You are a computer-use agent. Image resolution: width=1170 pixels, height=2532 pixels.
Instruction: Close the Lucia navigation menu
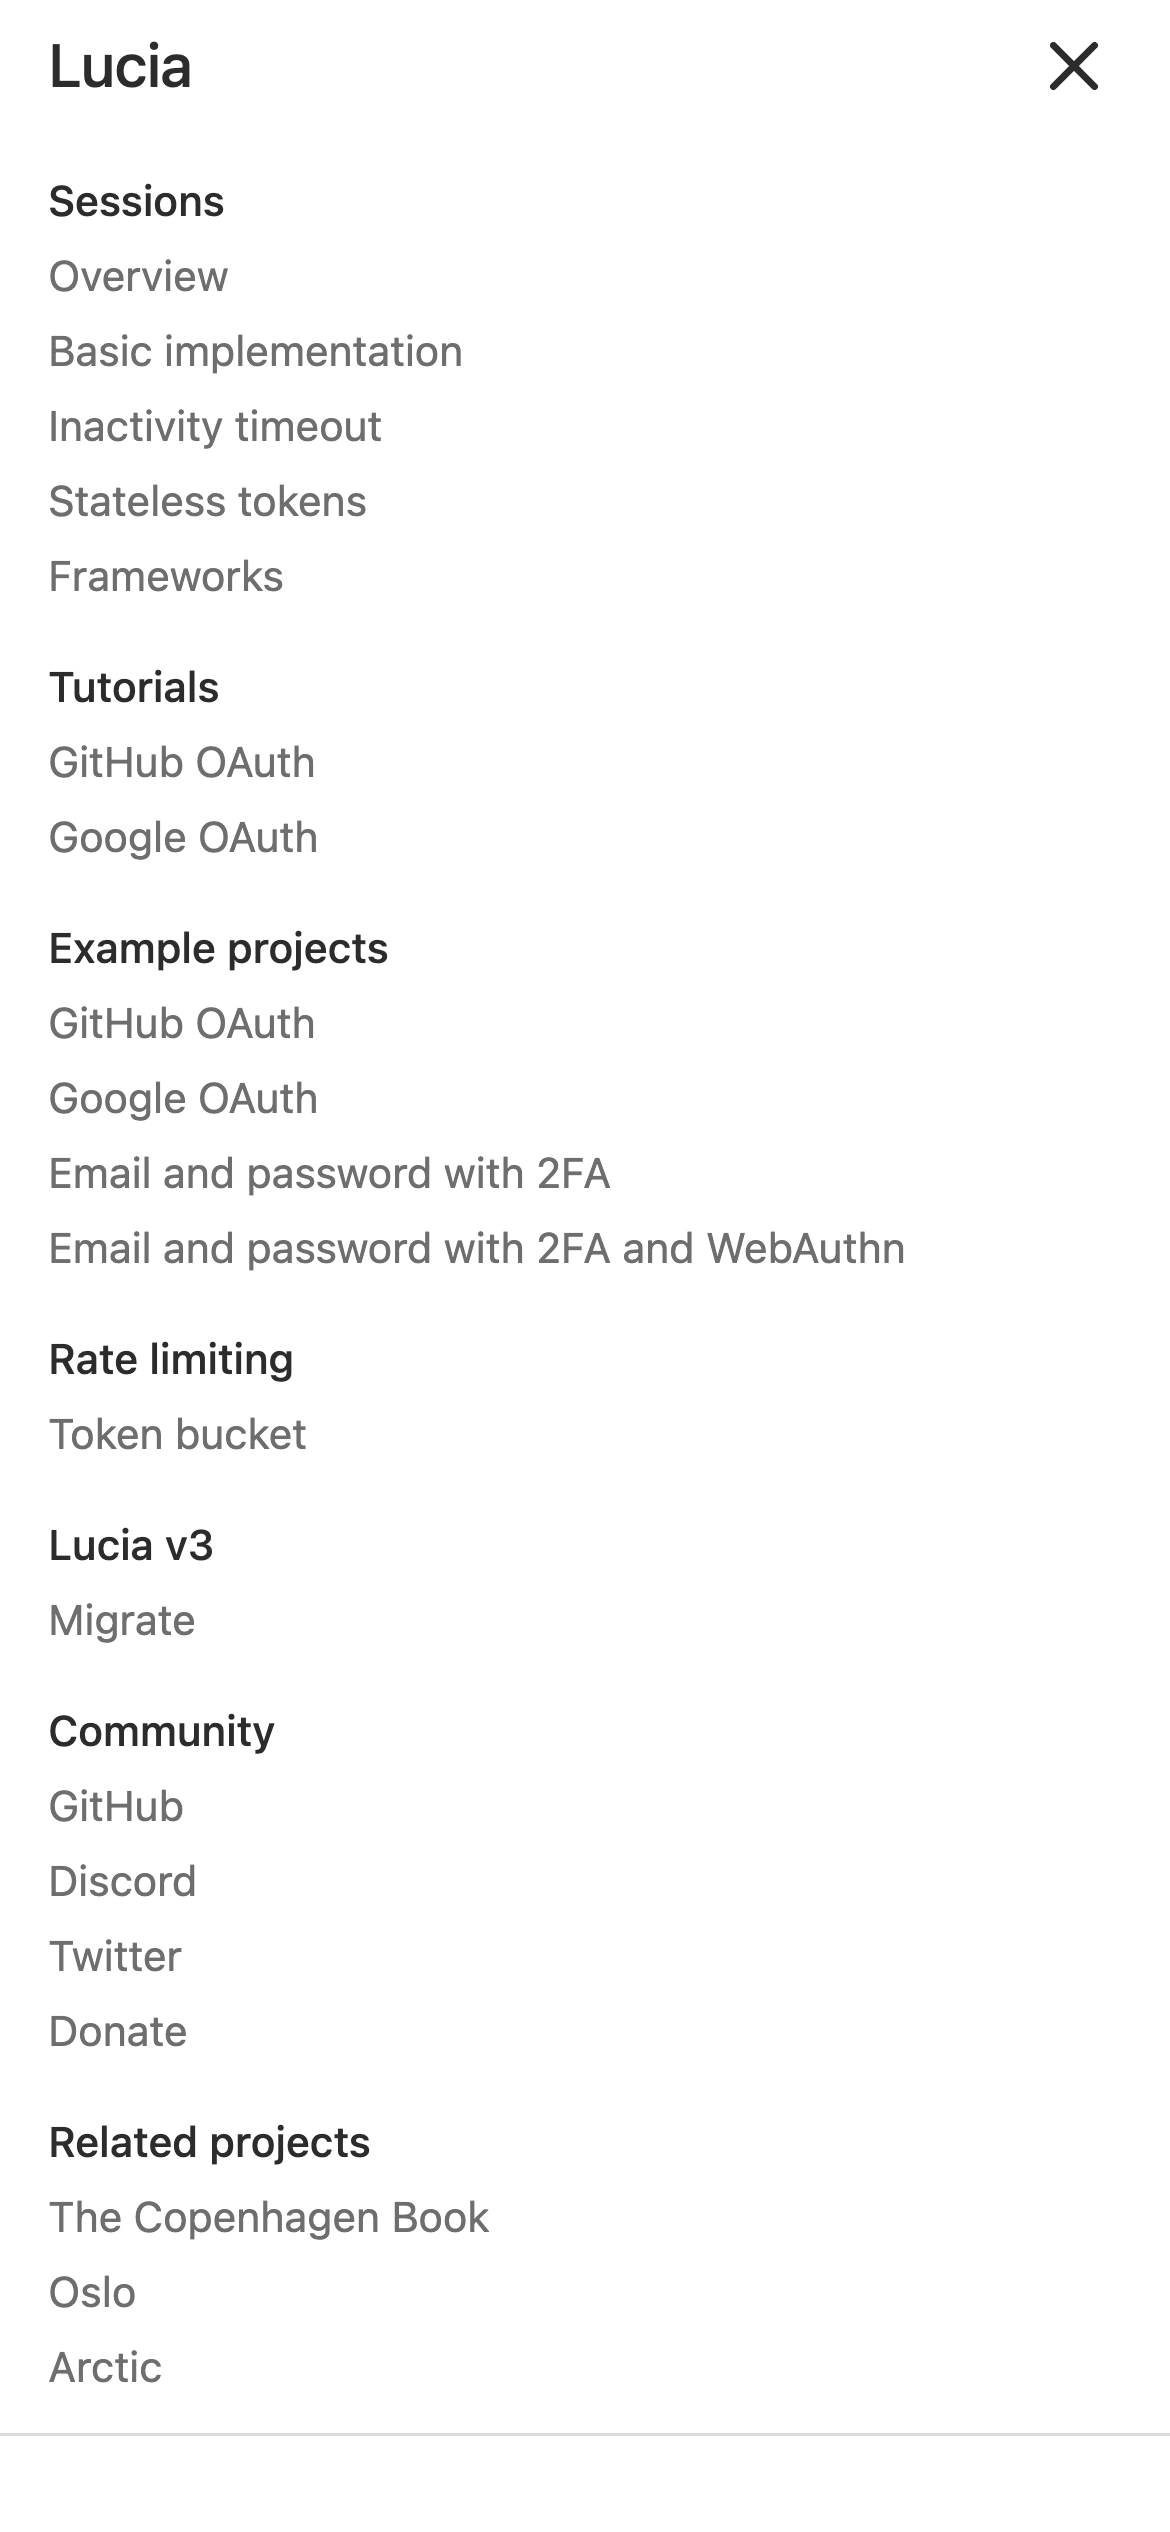click(x=1073, y=66)
